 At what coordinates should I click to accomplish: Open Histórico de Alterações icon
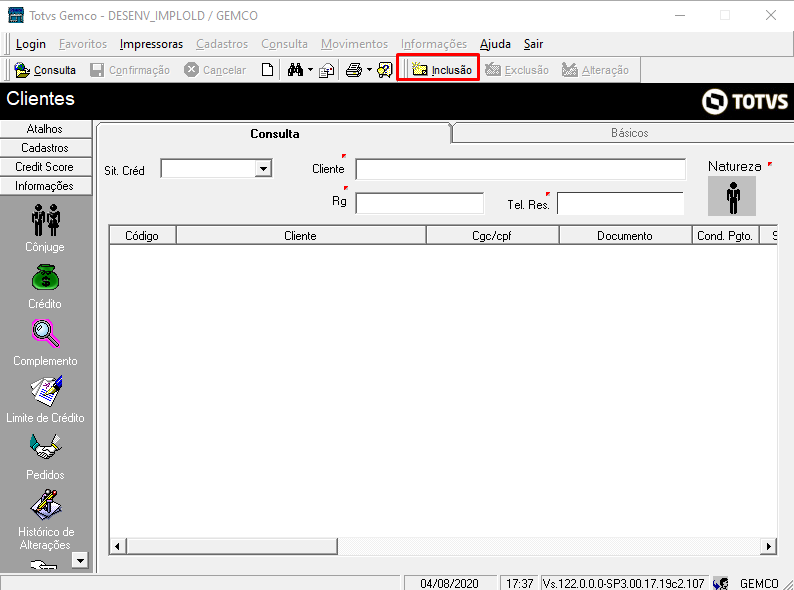tap(46, 504)
